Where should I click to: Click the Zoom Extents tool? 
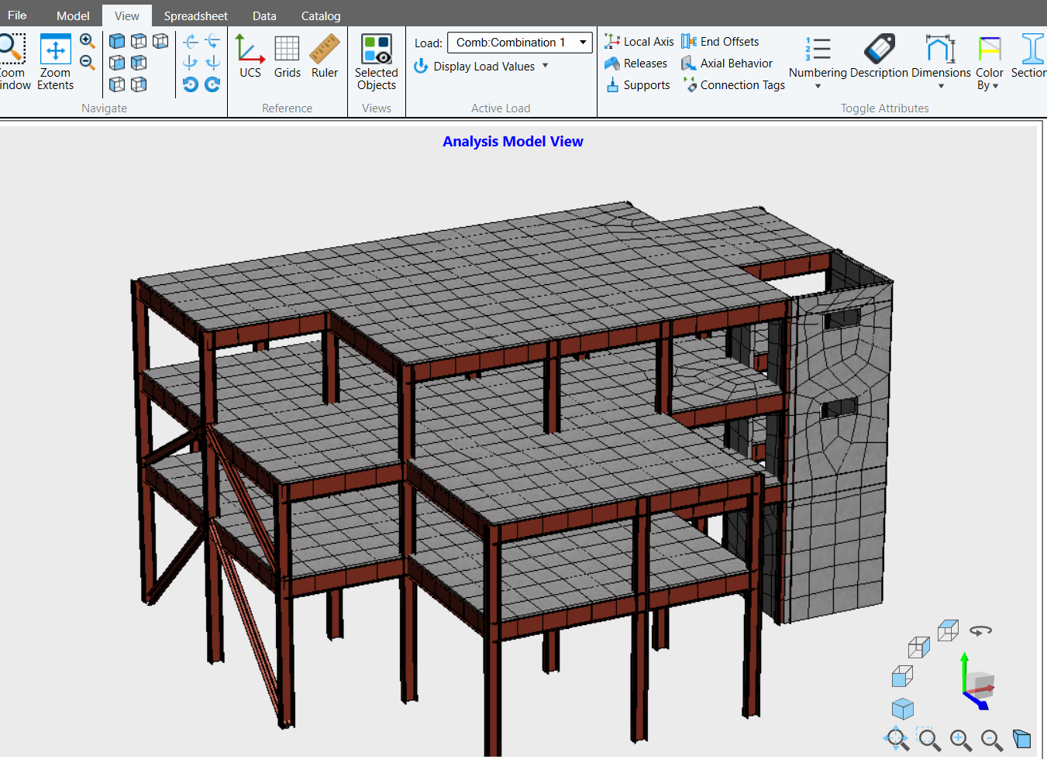pyautogui.click(x=55, y=62)
